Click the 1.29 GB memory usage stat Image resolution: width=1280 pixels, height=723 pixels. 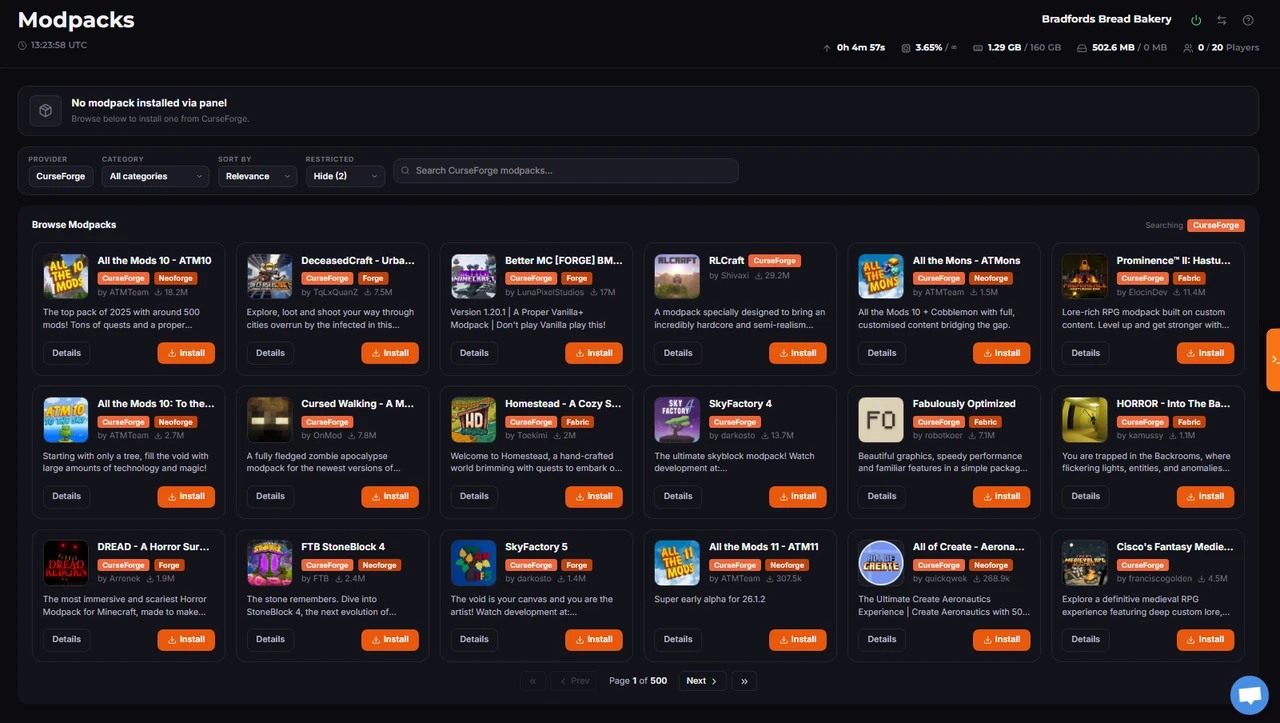click(x=1017, y=47)
